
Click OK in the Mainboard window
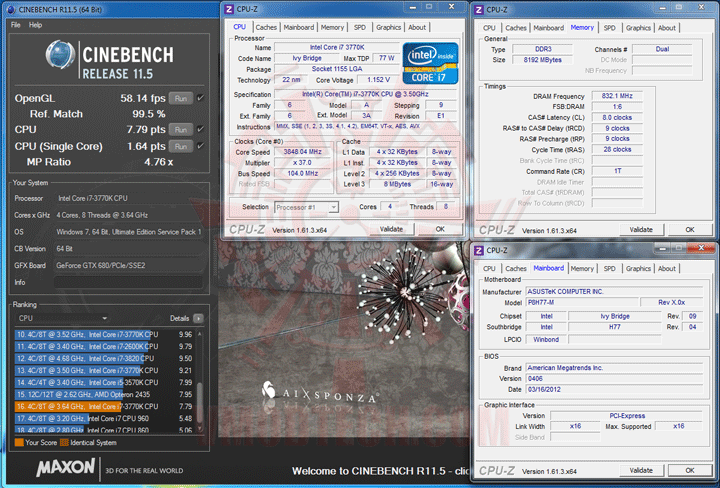(690, 470)
